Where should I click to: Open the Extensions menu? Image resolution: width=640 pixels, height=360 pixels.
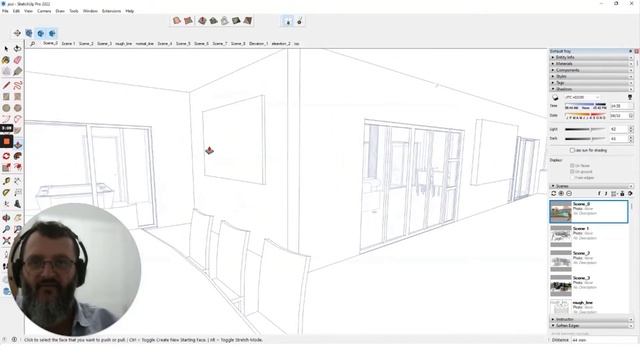[x=111, y=11]
